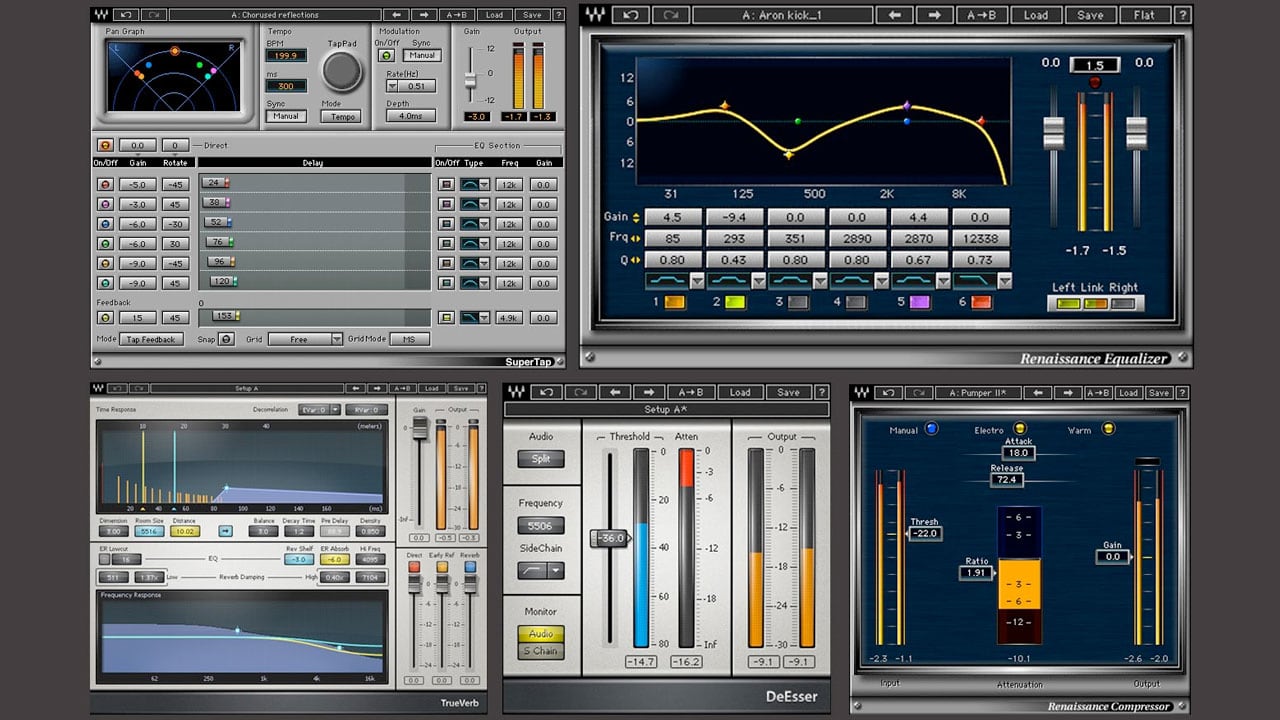Enable band 5 in Renaissance Equalizer
Viewport: 1280px width, 720px height.
click(919, 302)
